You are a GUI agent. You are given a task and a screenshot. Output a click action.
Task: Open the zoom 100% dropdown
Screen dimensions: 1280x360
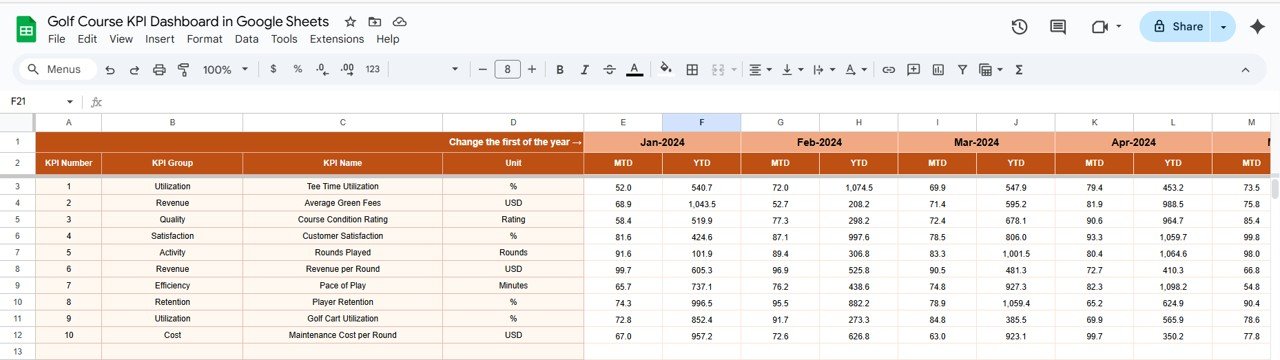[225, 70]
